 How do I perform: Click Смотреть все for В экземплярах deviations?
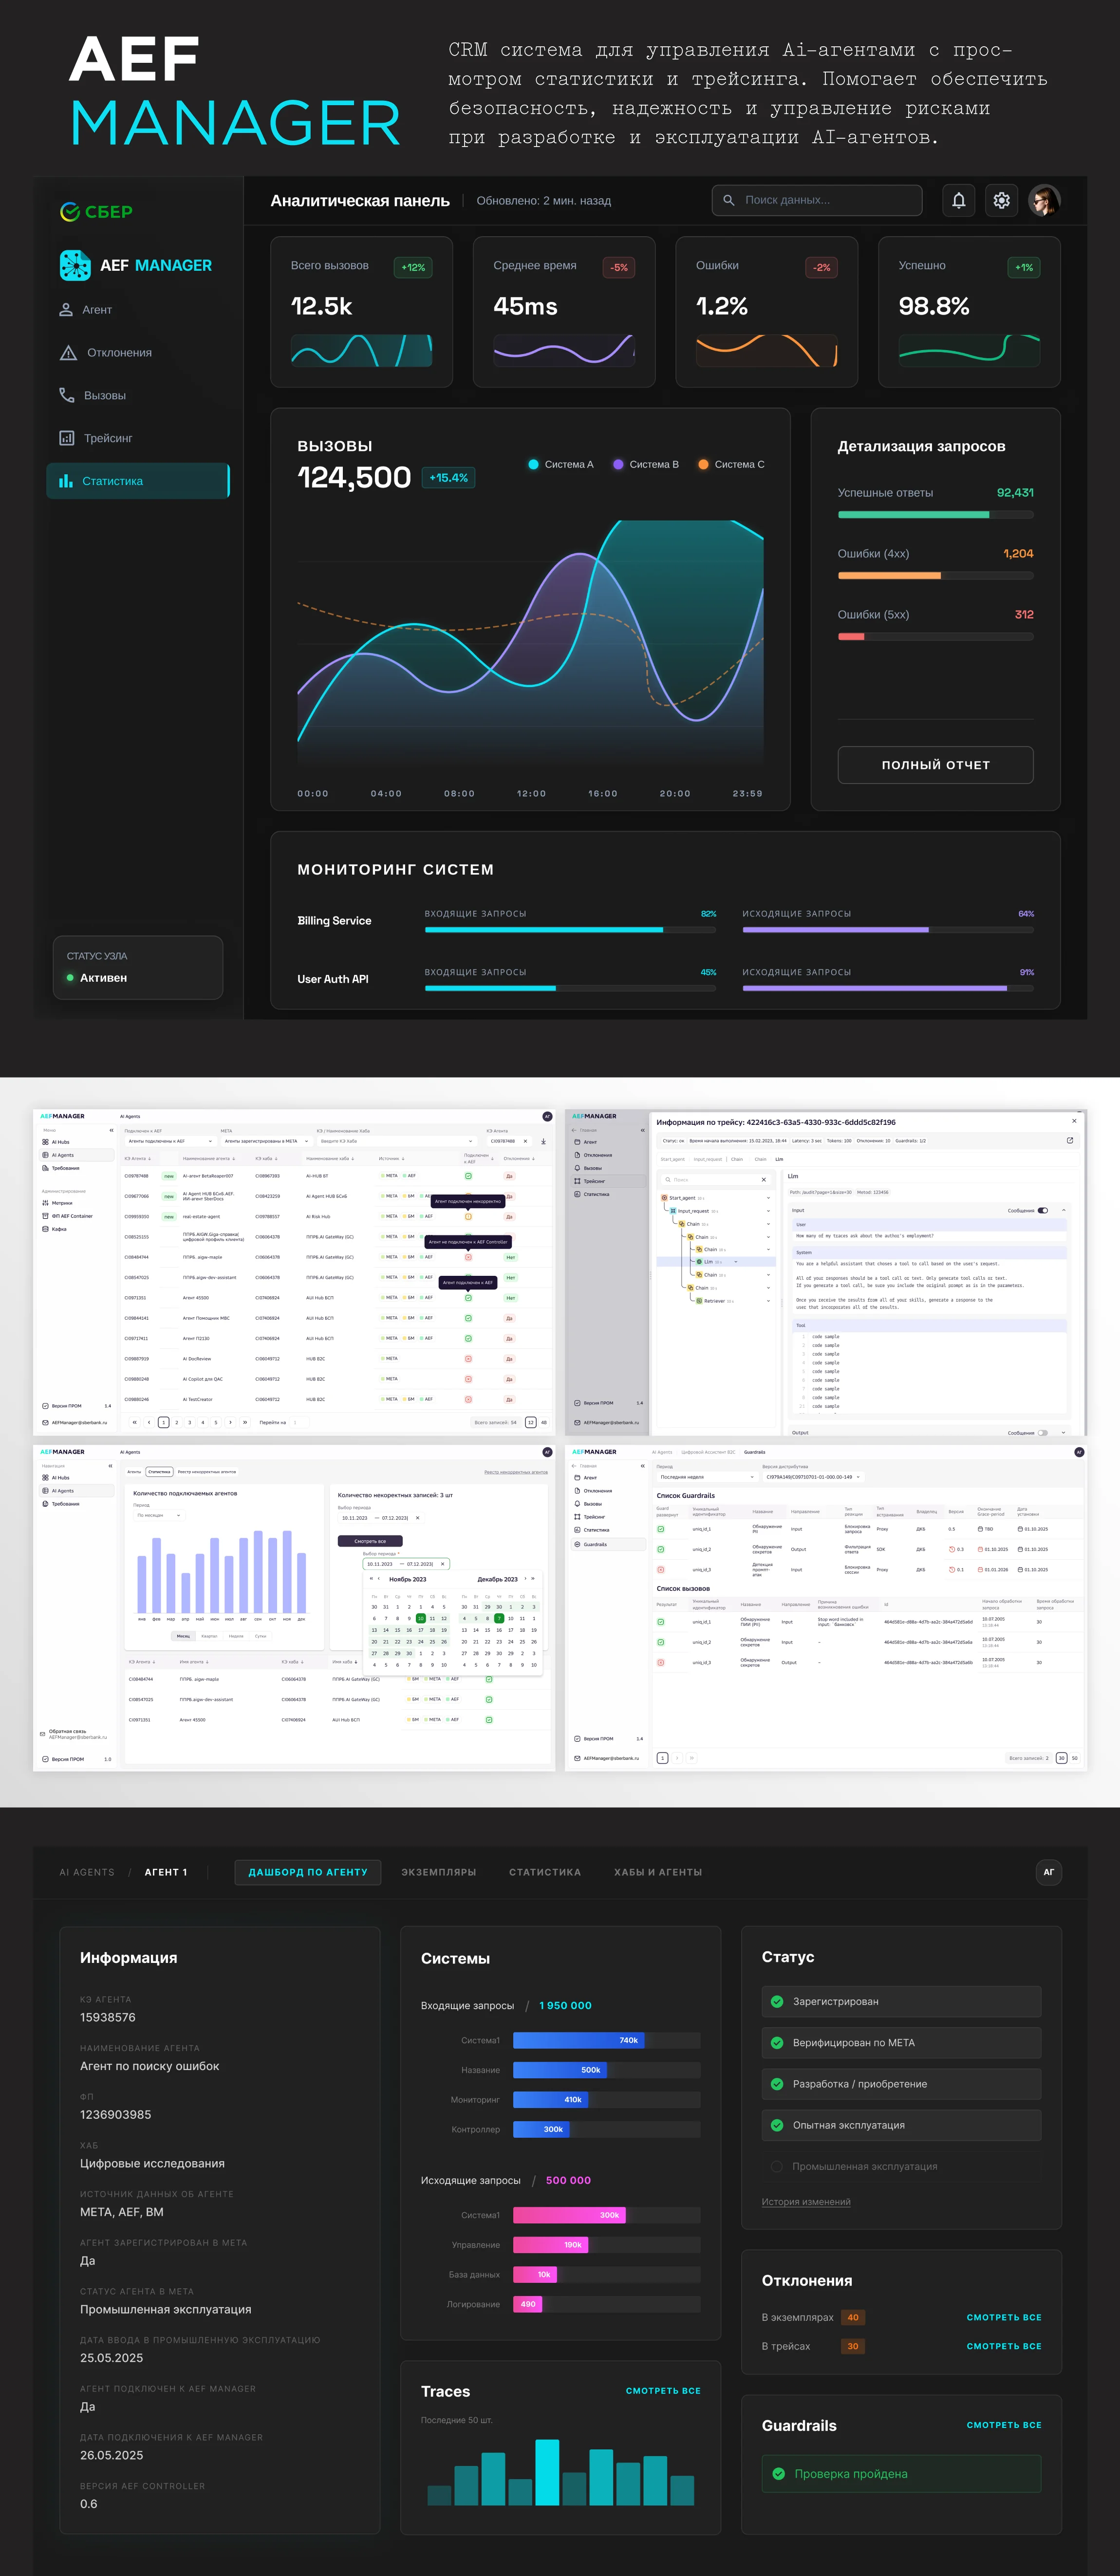pos(1004,2317)
